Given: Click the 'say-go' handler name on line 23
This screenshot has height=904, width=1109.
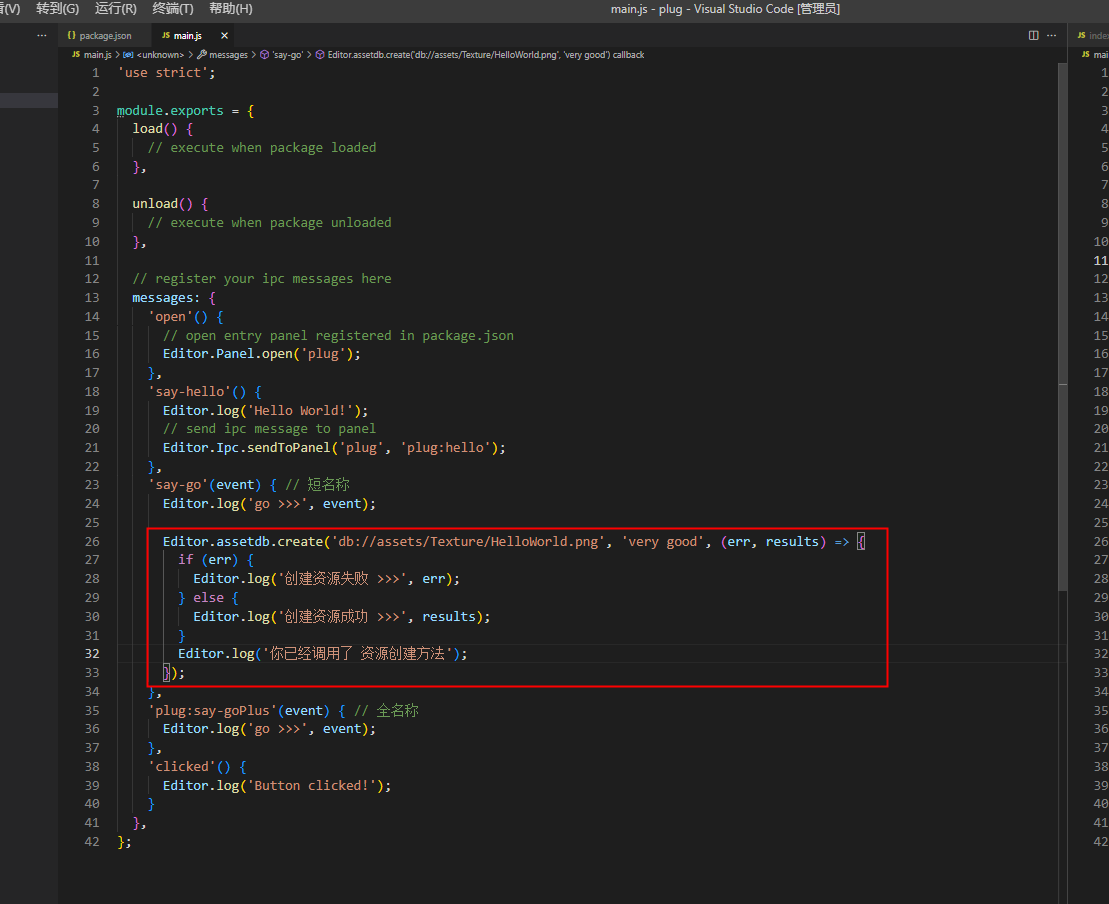Looking at the screenshot, I should [178, 485].
